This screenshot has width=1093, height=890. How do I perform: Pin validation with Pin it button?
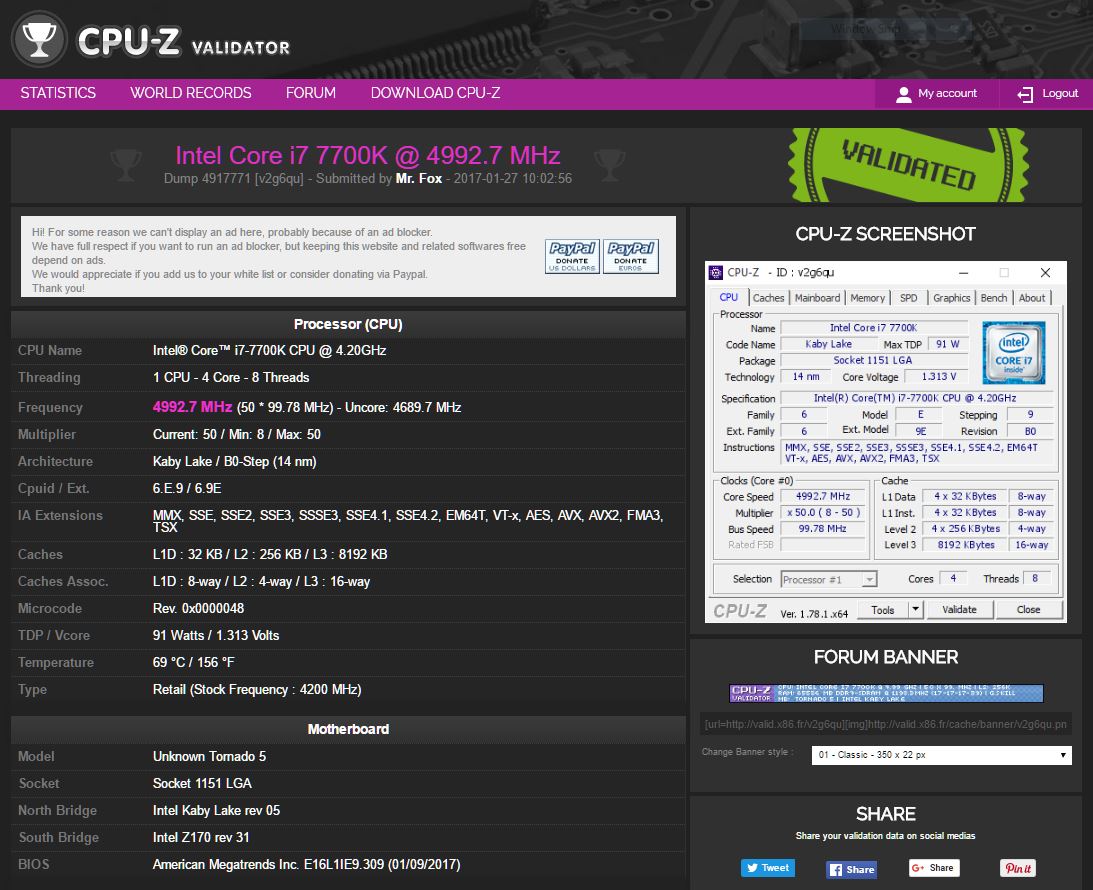click(1018, 868)
